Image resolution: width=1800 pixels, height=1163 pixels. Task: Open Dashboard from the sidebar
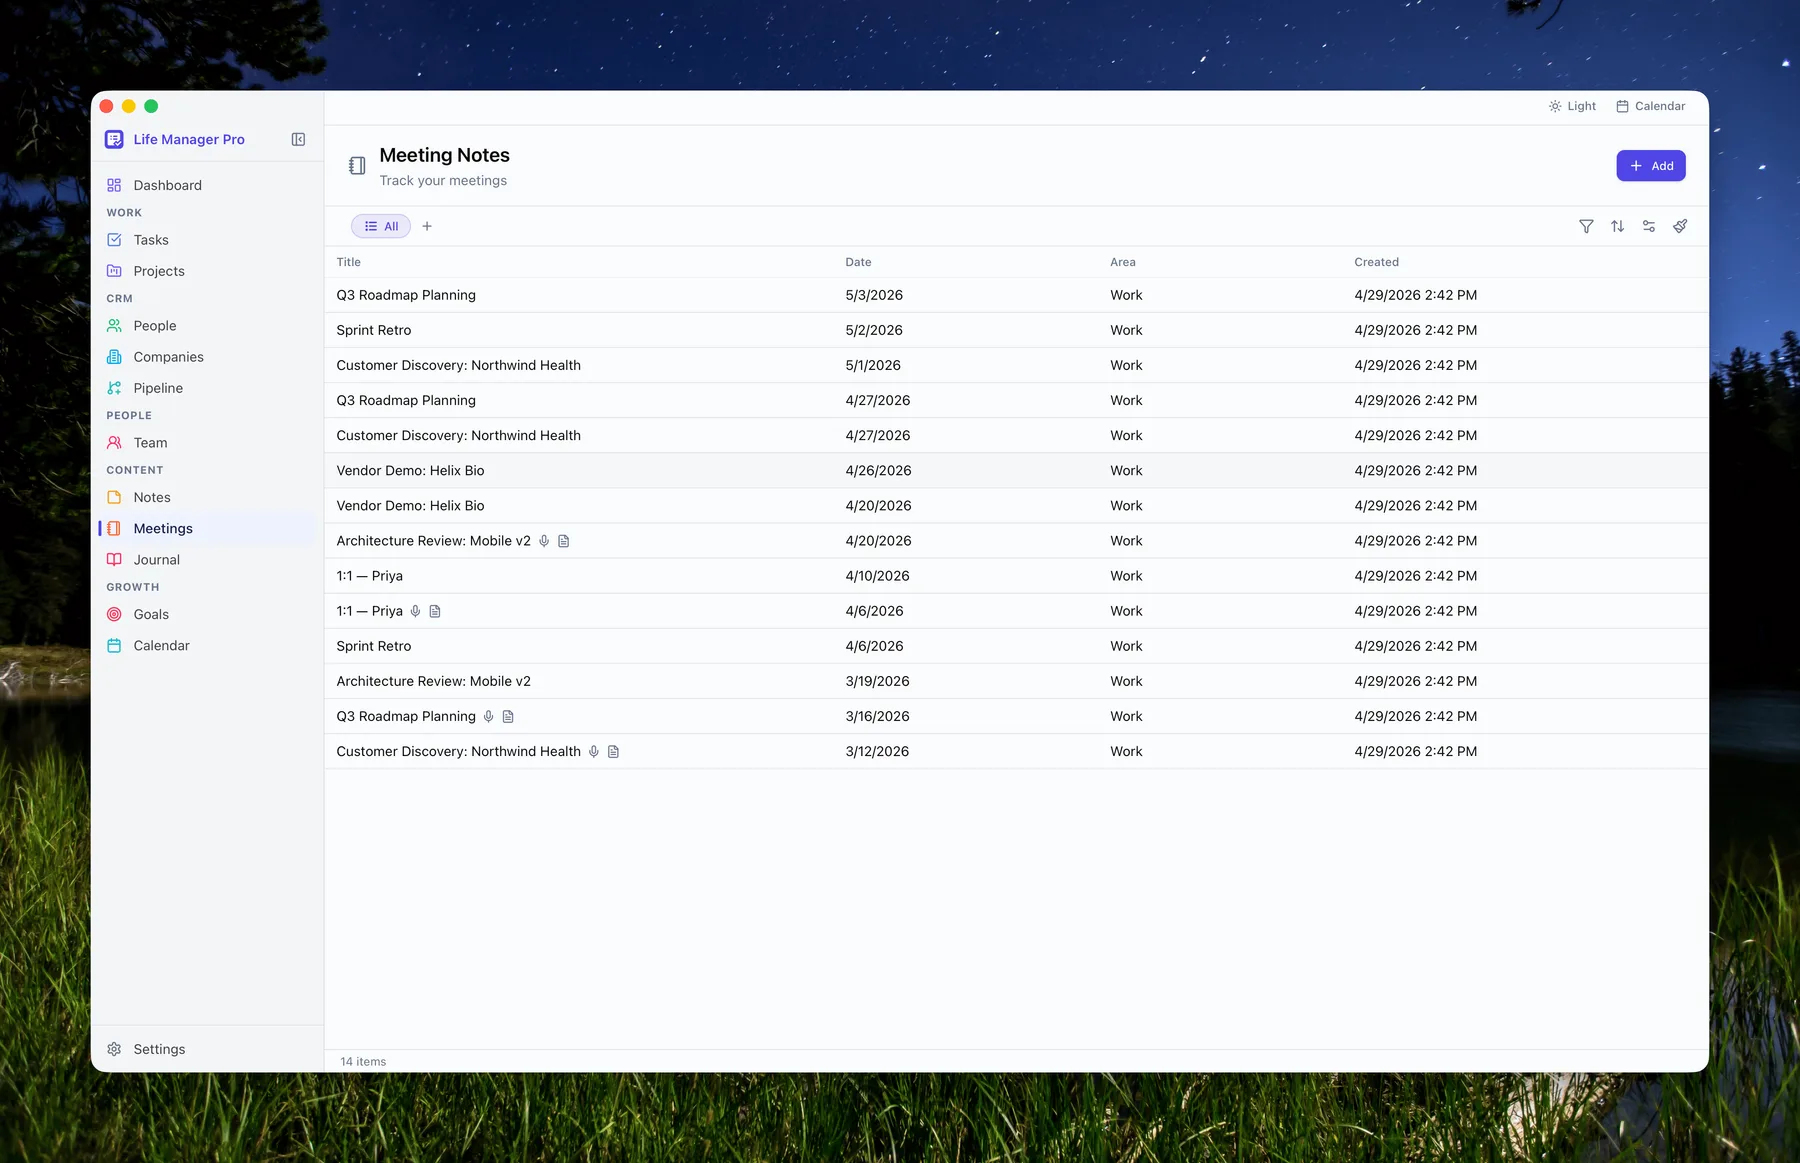tap(207, 185)
